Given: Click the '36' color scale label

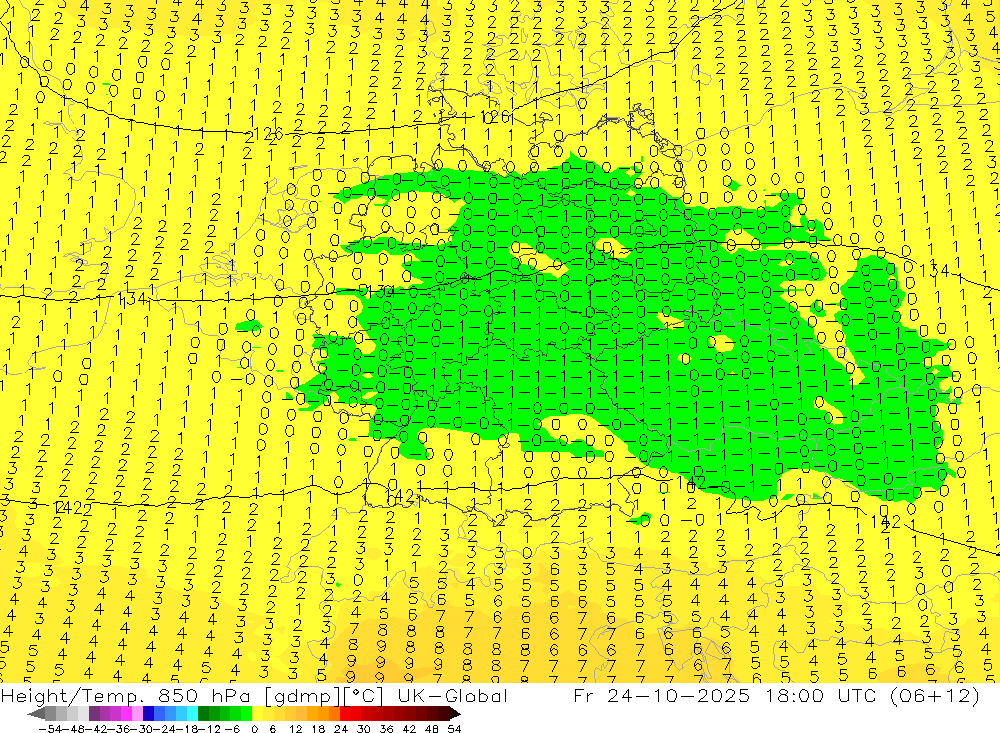Looking at the screenshot, I should [x=386, y=729].
